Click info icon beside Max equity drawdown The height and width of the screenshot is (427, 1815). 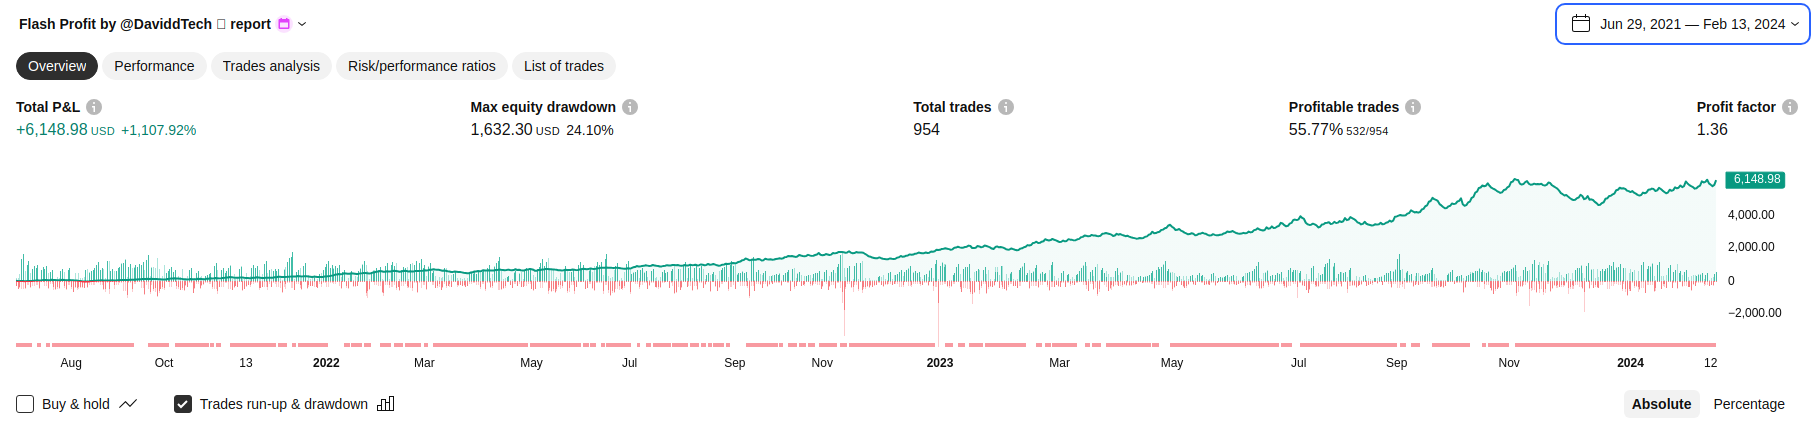(x=630, y=107)
